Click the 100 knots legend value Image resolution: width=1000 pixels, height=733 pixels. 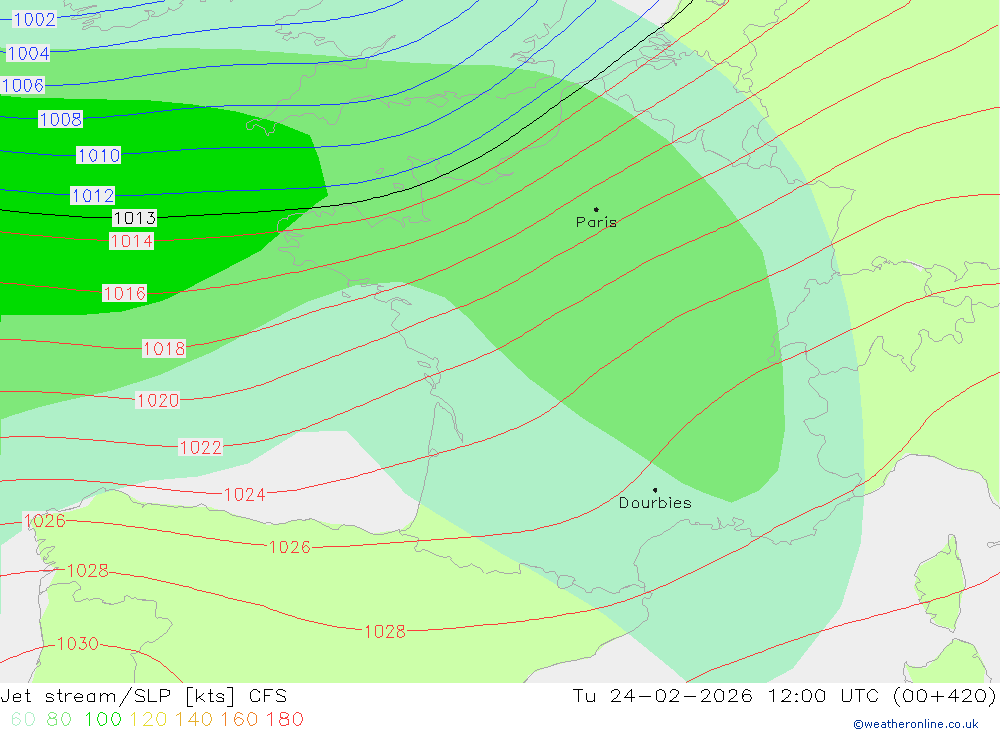coord(103,720)
